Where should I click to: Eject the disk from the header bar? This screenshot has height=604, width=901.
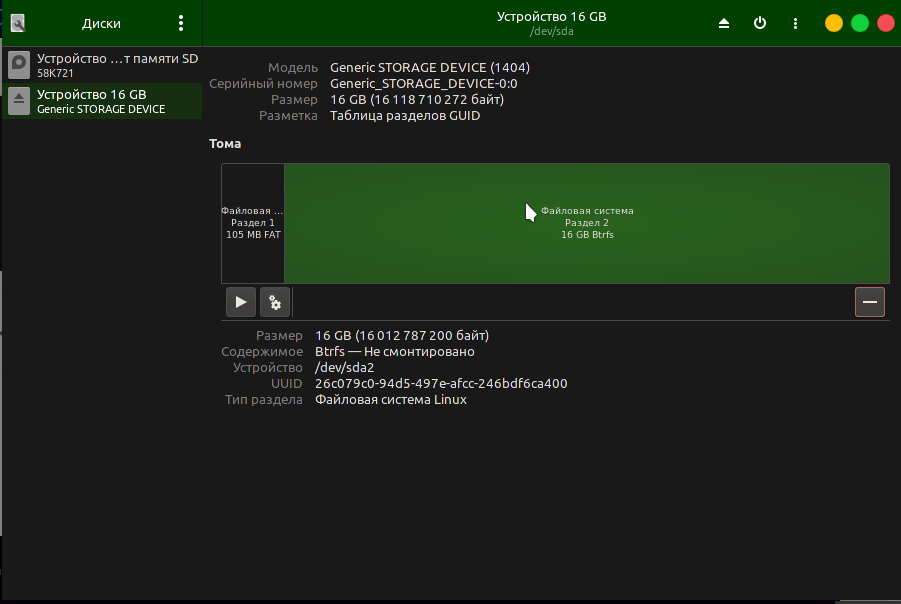pos(724,23)
